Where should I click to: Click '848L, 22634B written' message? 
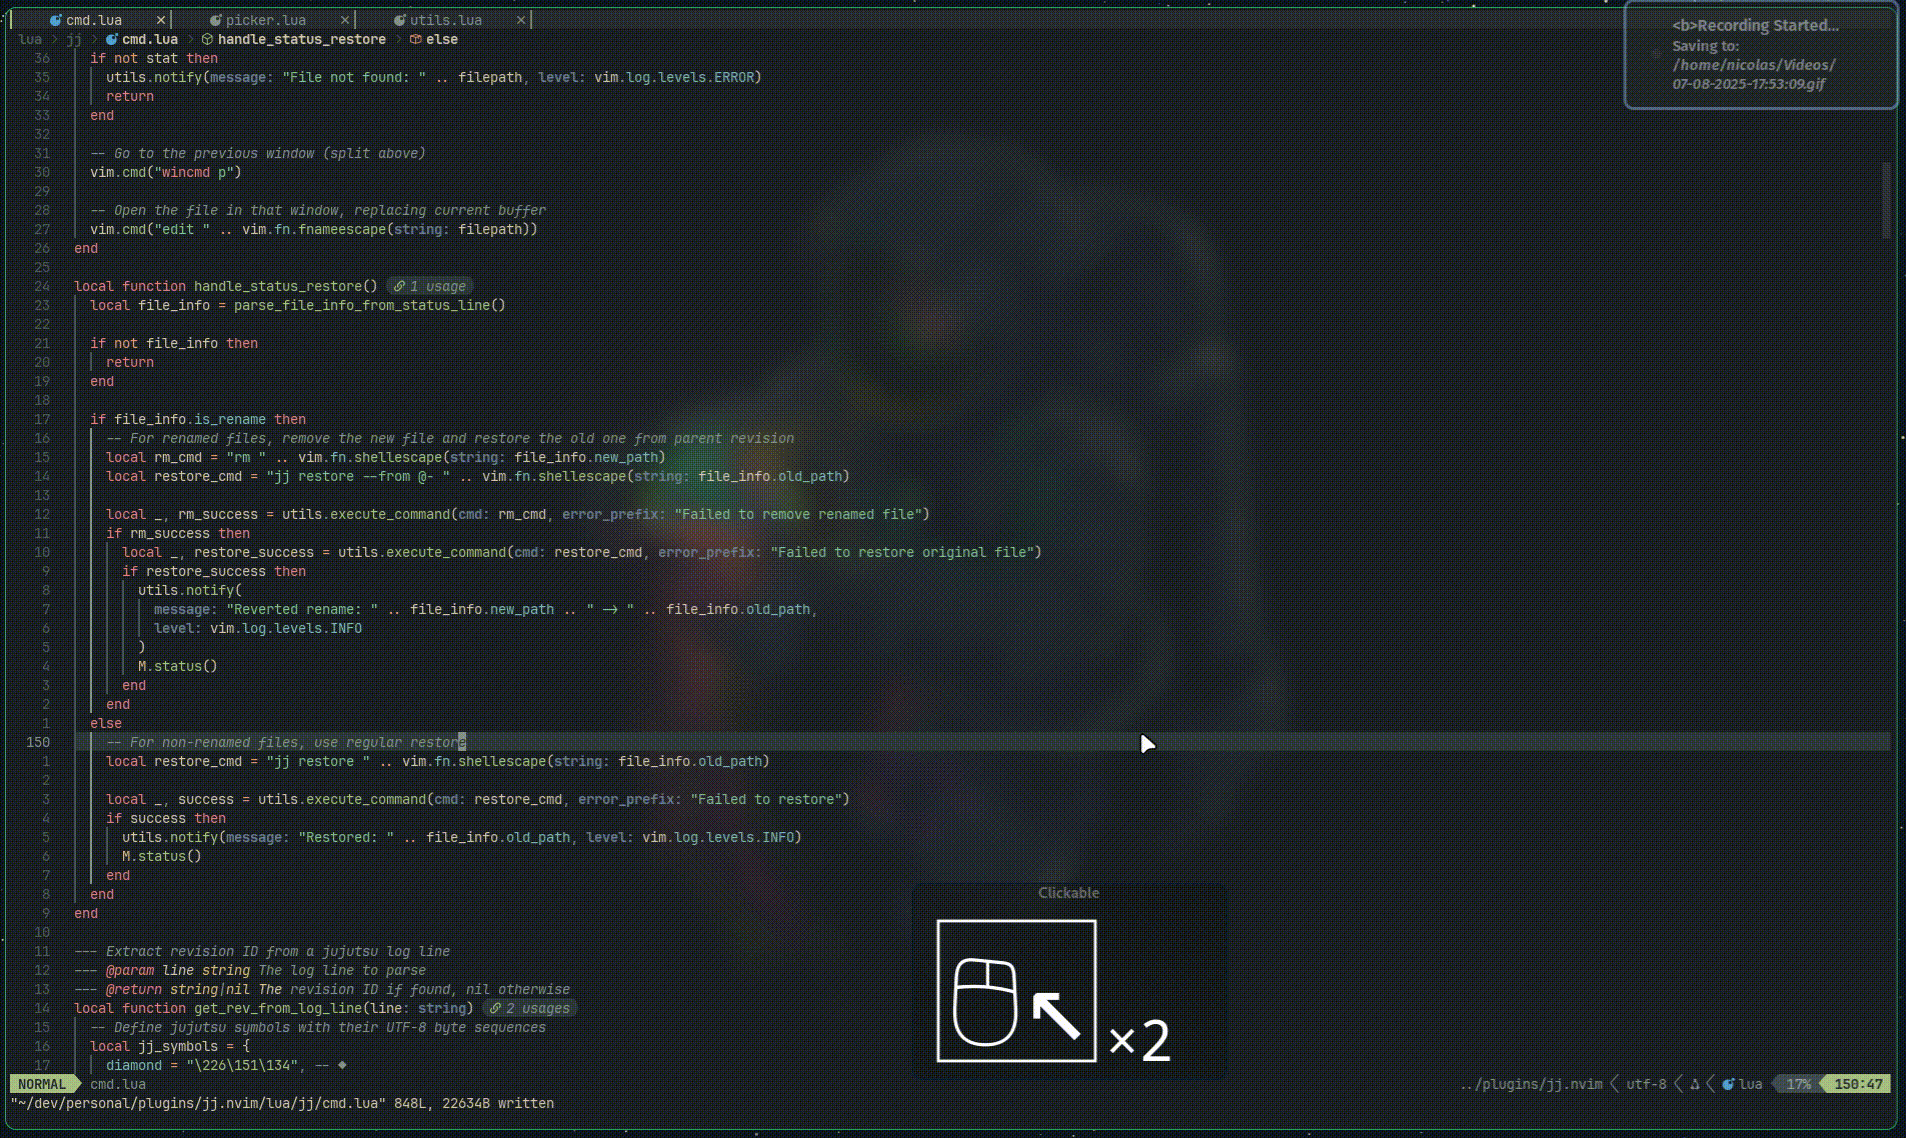pyautogui.click(x=474, y=1103)
